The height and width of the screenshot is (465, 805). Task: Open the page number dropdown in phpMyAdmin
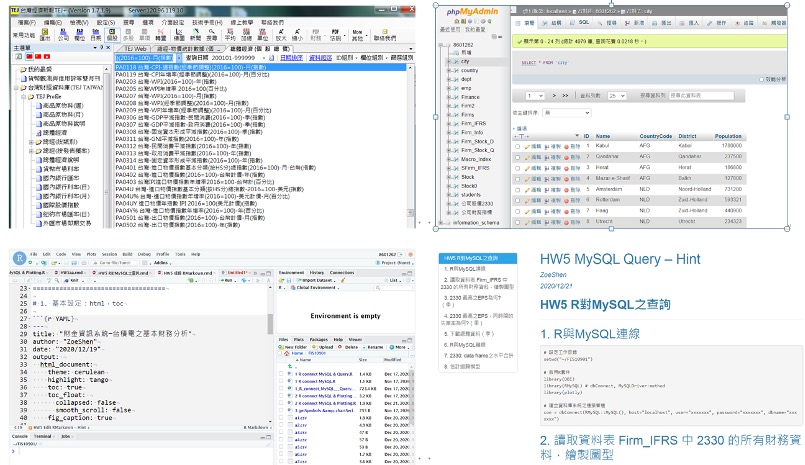coord(534,95)
